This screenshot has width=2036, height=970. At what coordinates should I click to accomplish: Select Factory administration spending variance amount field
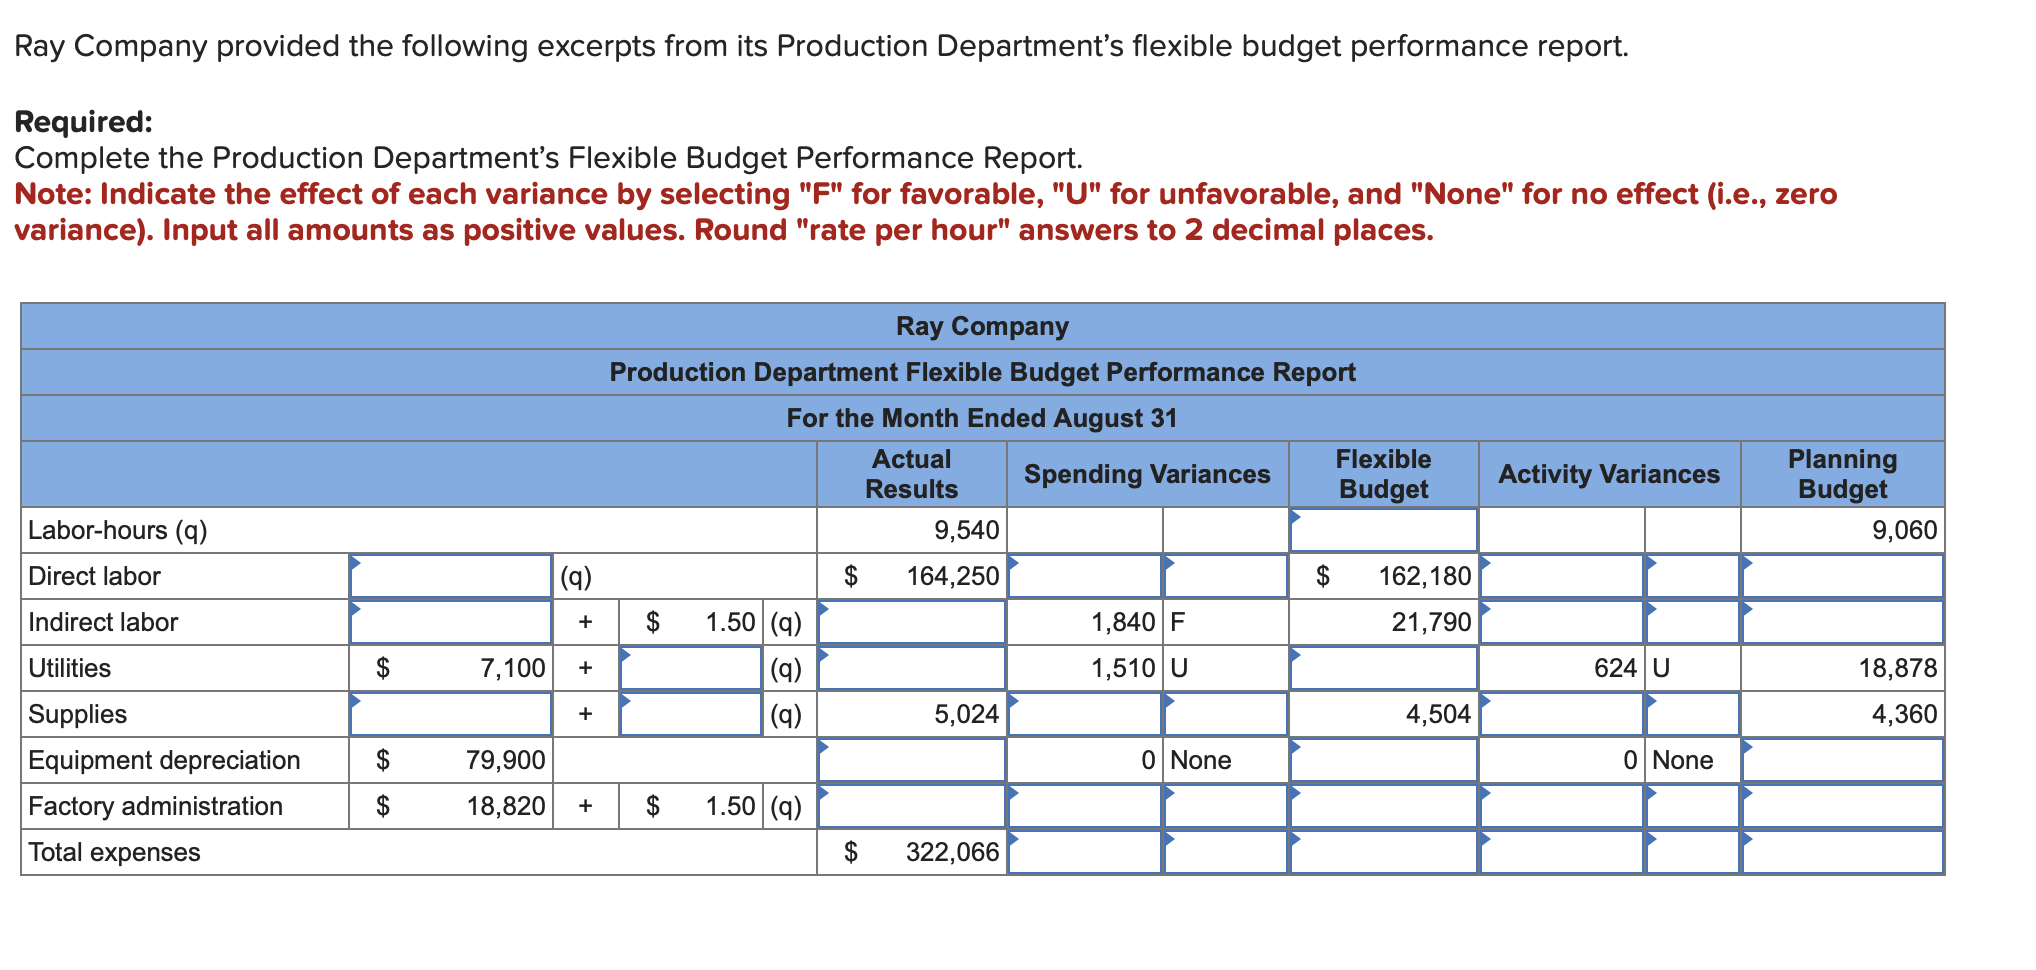1084,806
